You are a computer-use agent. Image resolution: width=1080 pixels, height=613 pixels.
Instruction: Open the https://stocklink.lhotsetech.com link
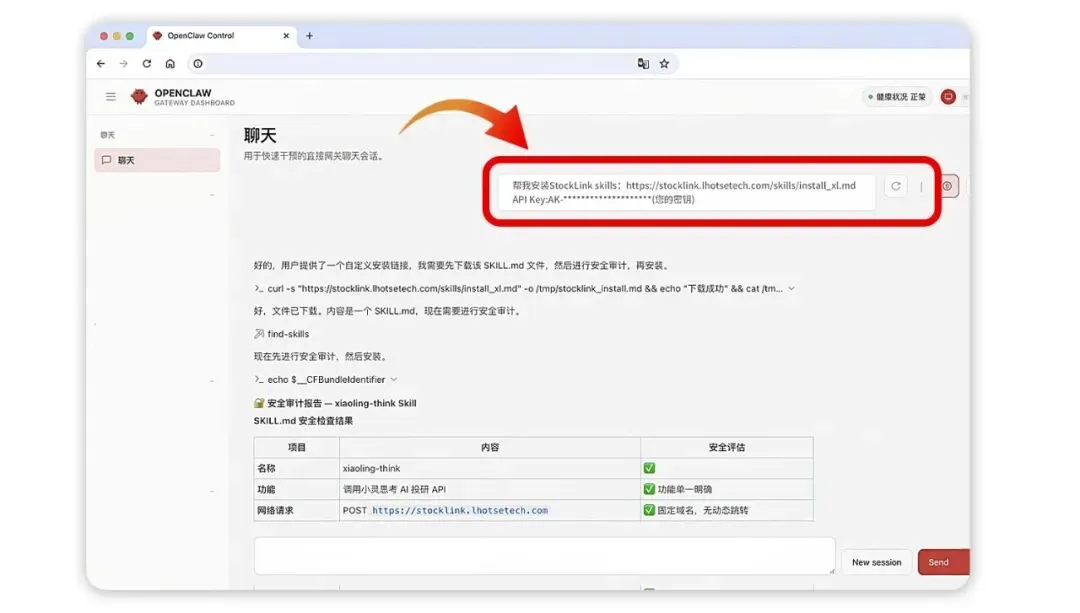[x=460, y=510]
